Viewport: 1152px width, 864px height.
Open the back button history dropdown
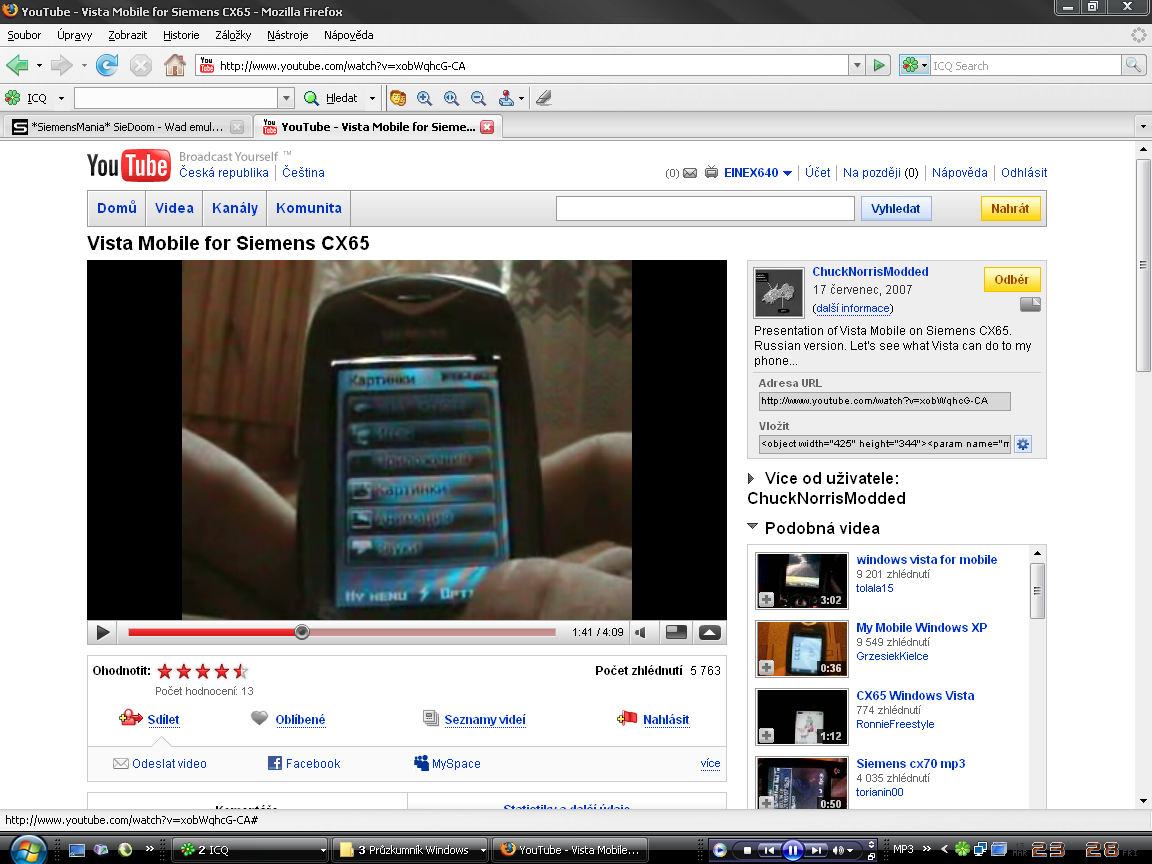(x=40, y=65)
